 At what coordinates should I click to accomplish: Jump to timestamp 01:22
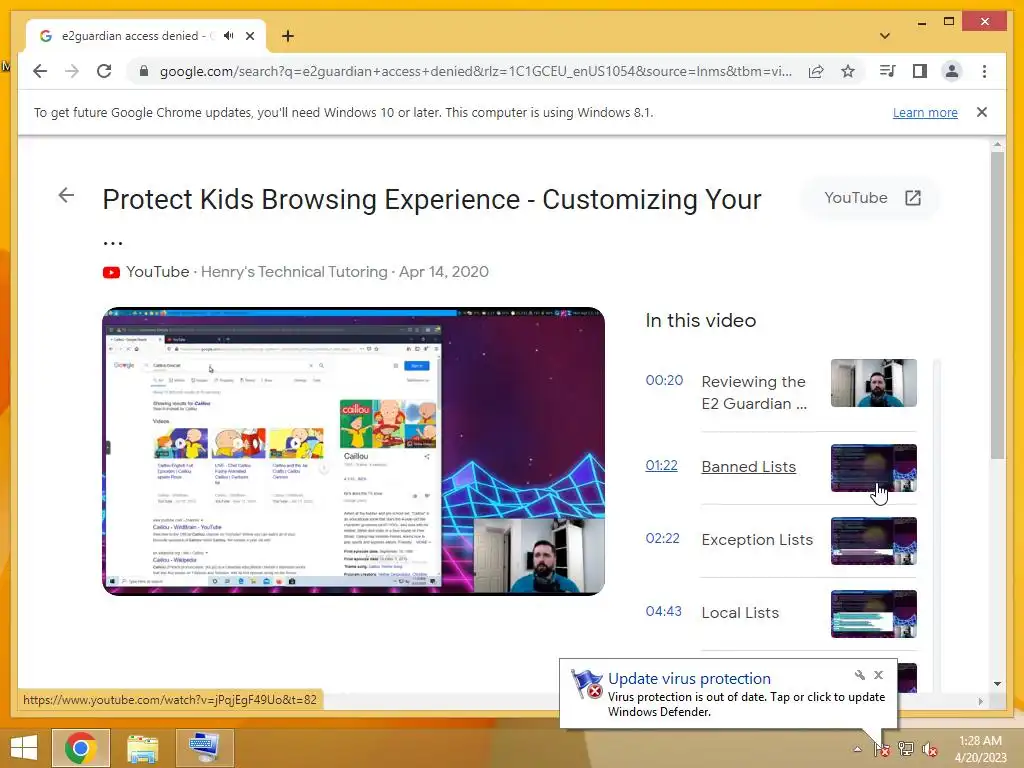tap(661, 466)
